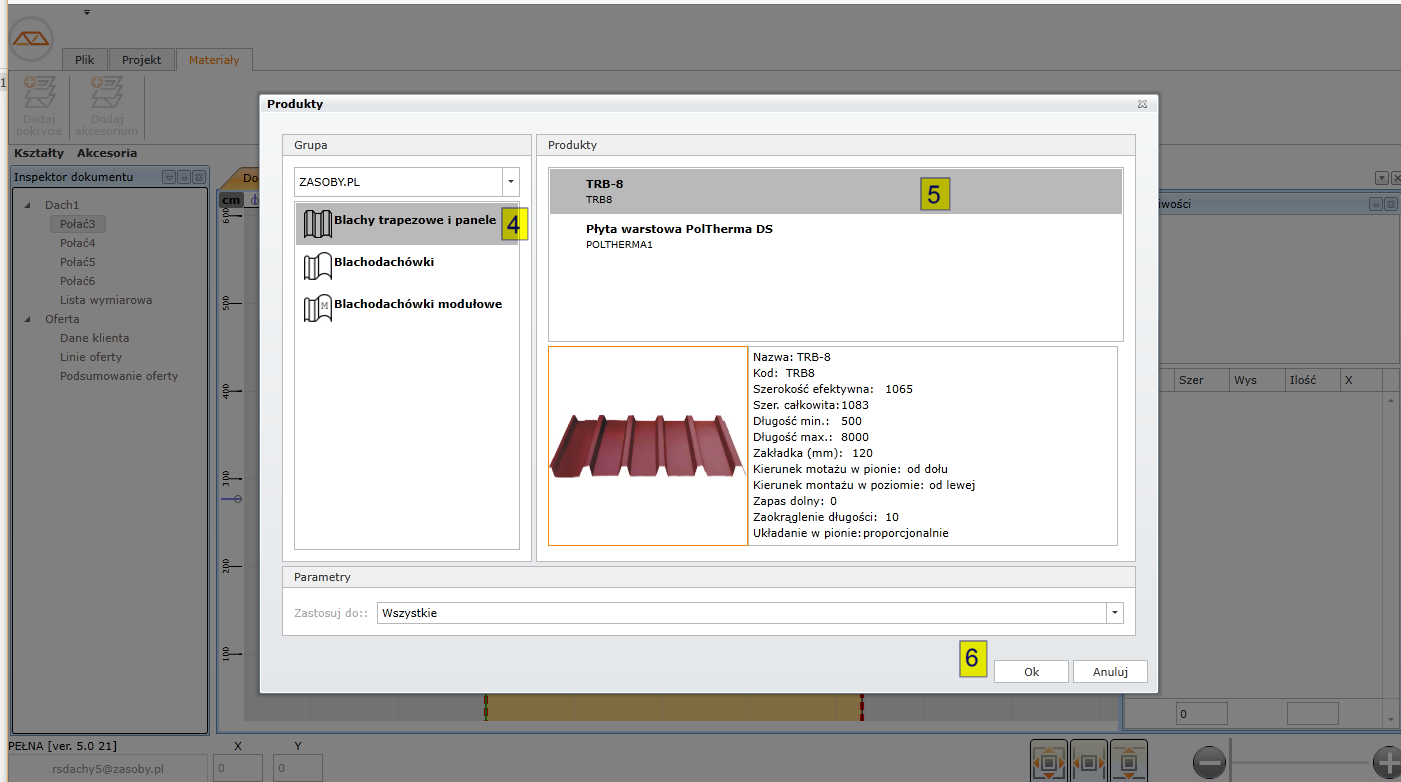Select Płyta warstwowa PolTherma DS product
This screenshot has height=782, width=1401.
(x=679, y=236)
